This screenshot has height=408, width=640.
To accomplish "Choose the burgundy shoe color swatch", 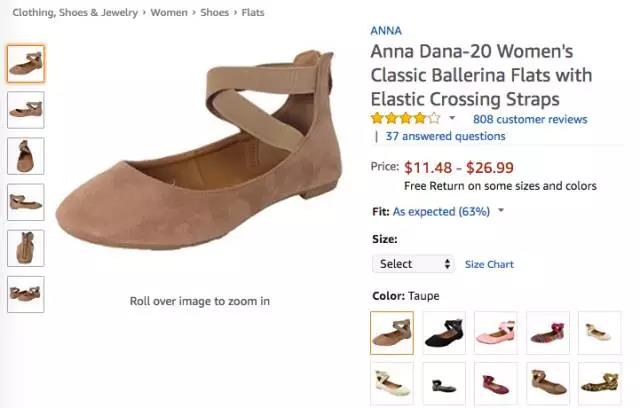I will (x=495, y=384).
